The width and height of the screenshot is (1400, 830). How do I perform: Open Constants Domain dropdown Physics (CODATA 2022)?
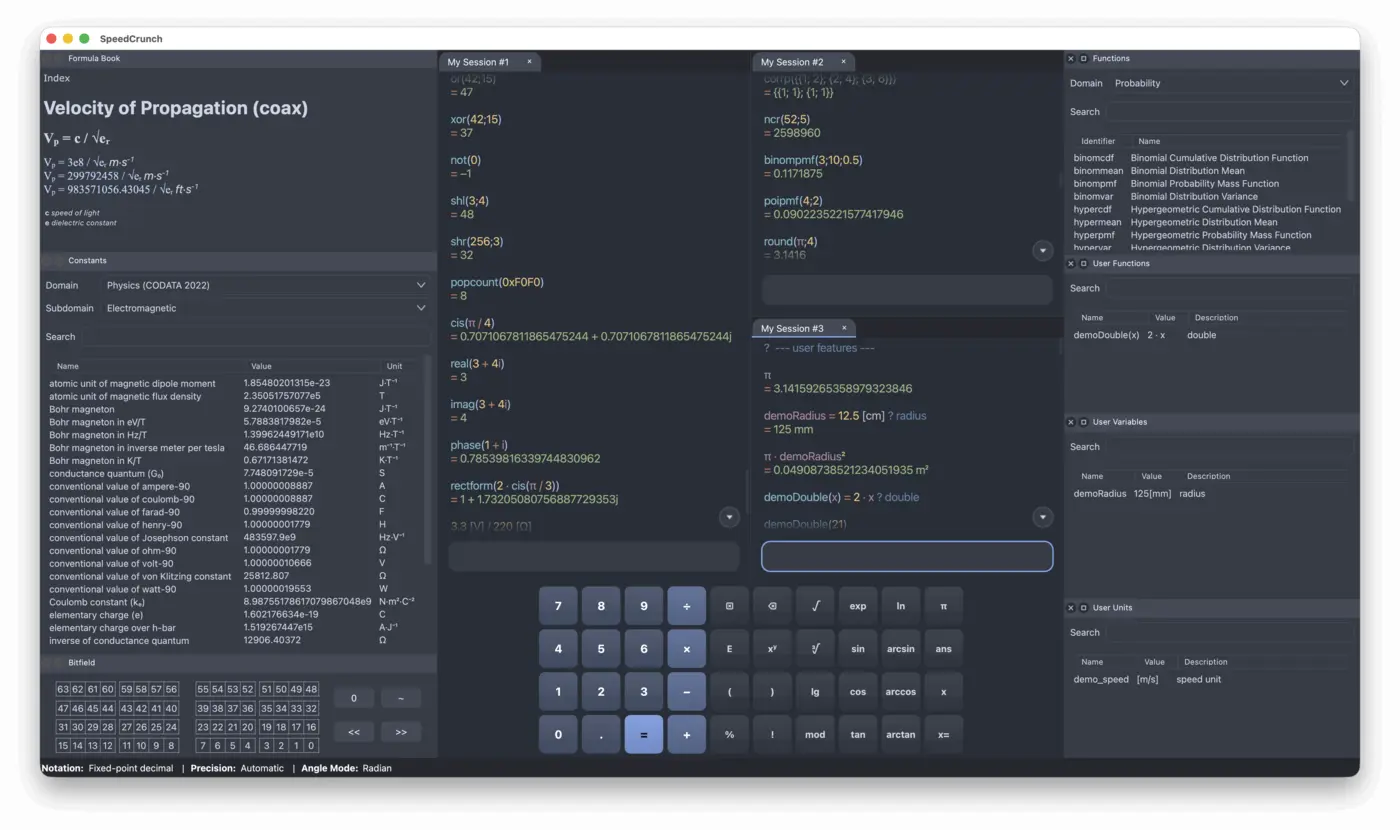[266, 285]
